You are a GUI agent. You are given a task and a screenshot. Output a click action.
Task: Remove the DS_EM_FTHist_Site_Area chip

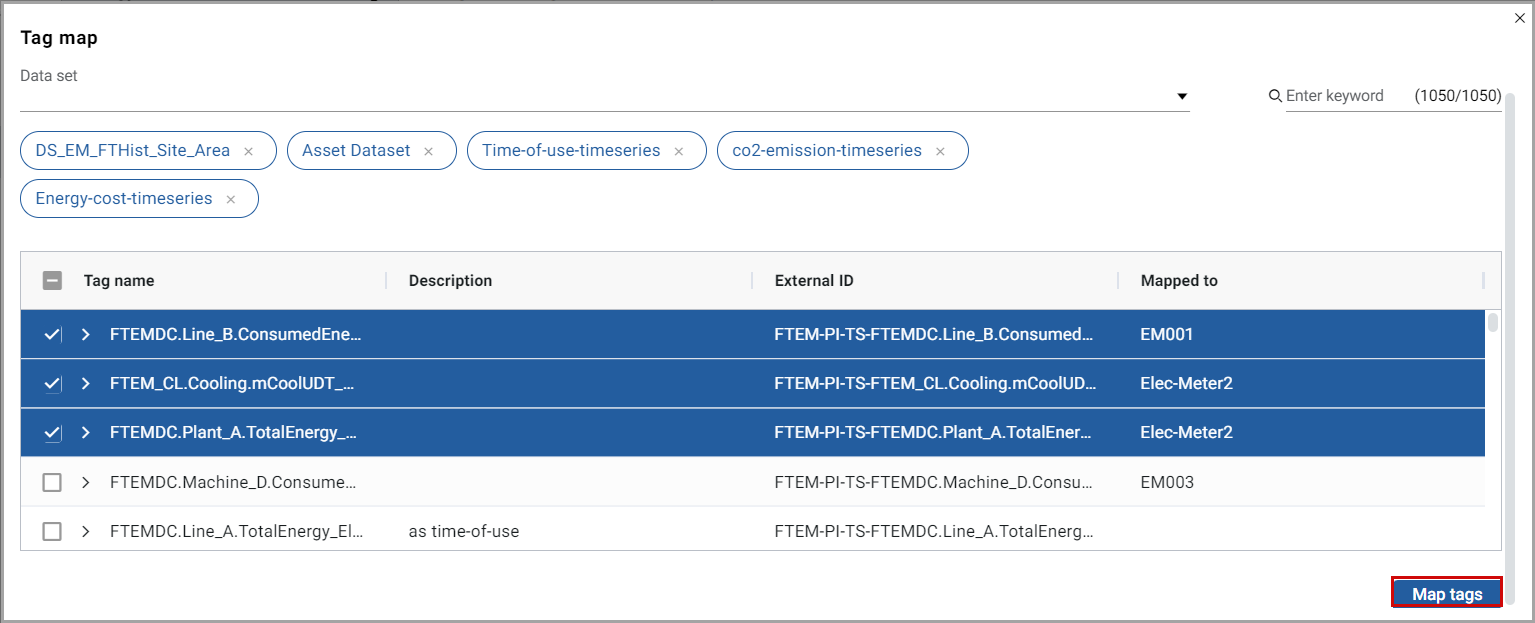tap(248, 151)
